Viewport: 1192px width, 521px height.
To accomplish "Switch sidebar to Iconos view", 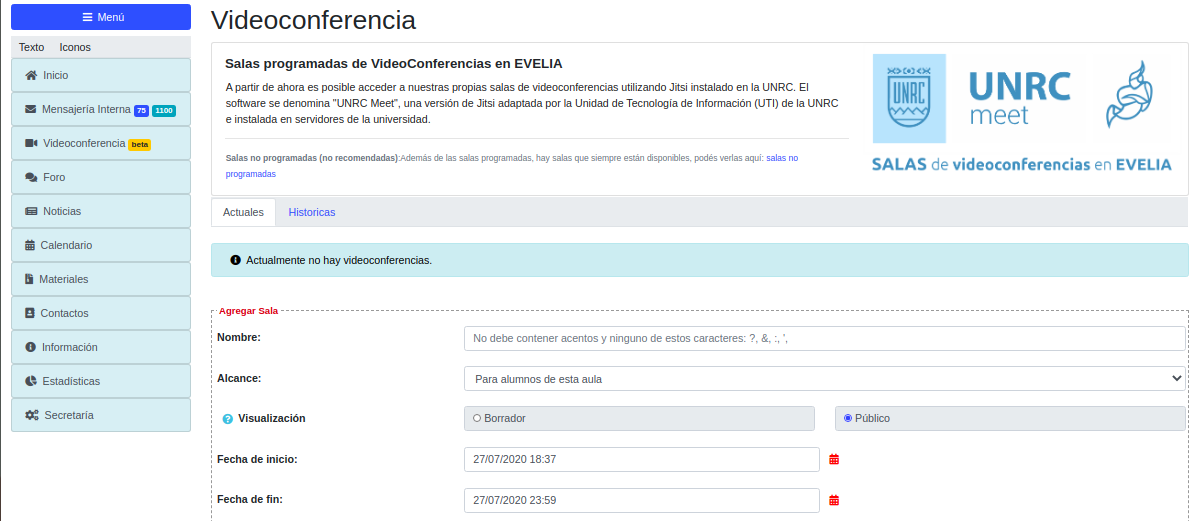I will 75,47.
